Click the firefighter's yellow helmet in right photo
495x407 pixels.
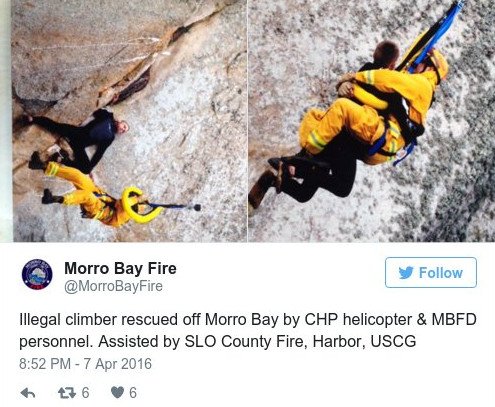coord(438,65)
